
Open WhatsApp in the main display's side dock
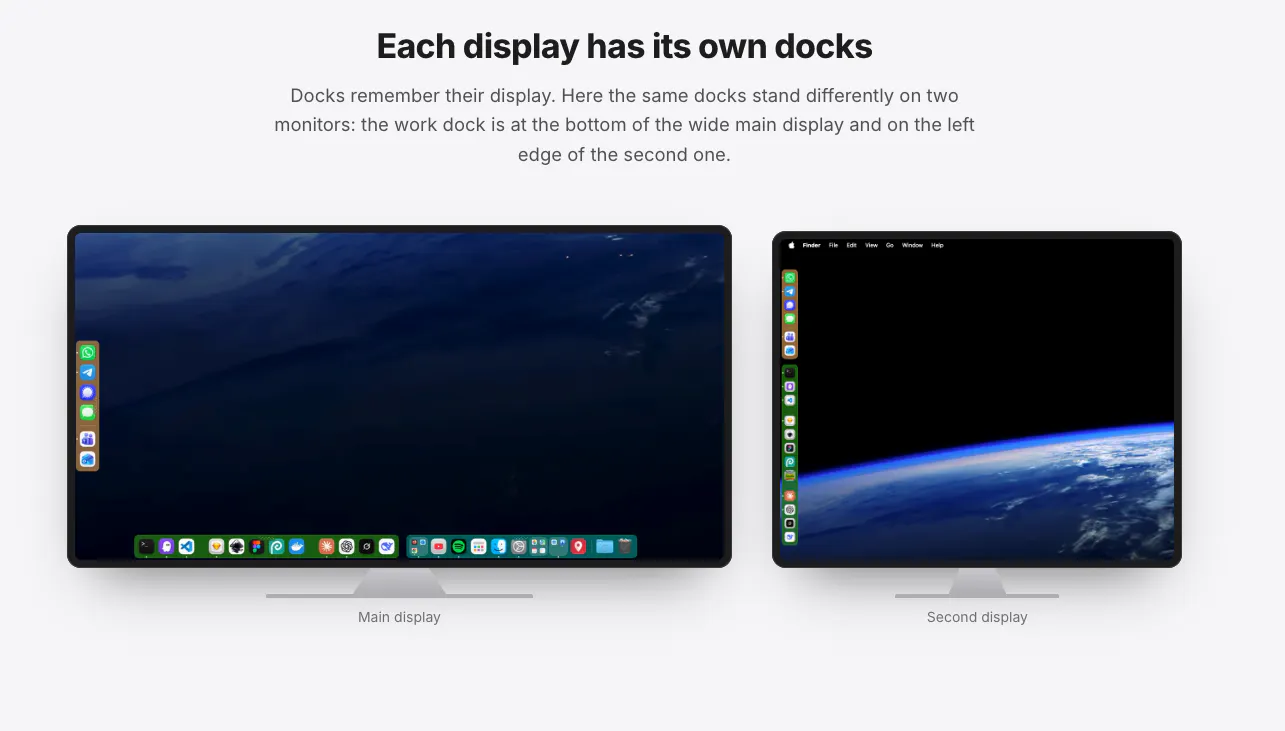click(88, 352)
